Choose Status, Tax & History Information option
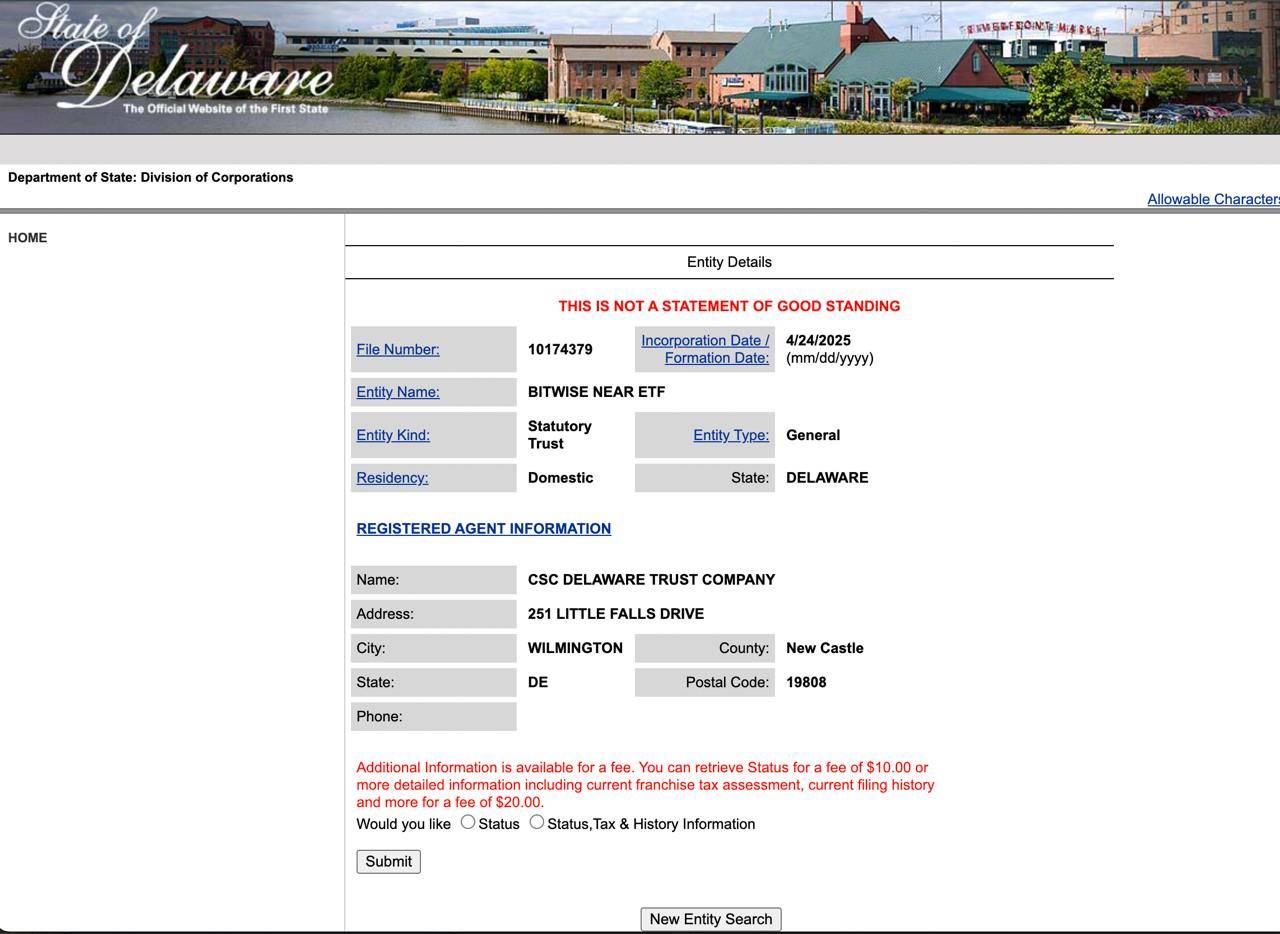The height and width of the screenshot is (934, 1280). coord(537,822)
